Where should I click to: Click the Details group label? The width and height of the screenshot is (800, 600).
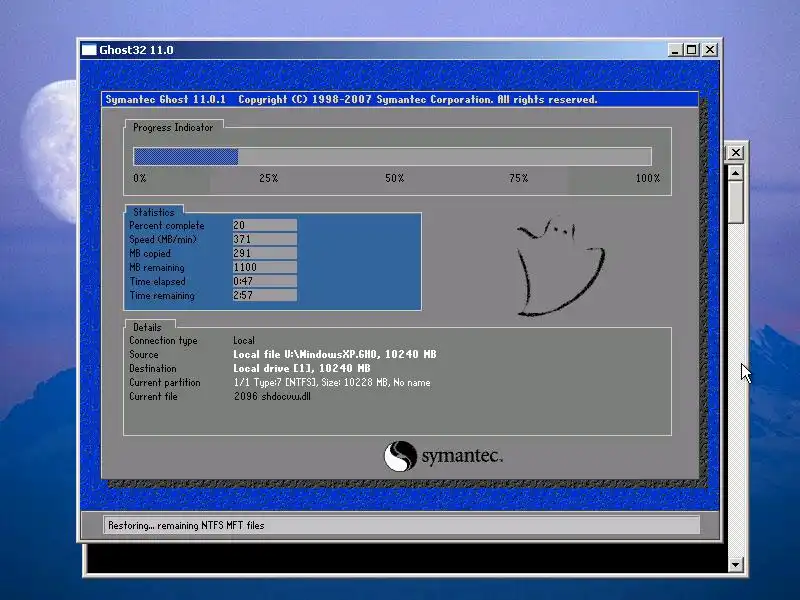click(147, 328)
